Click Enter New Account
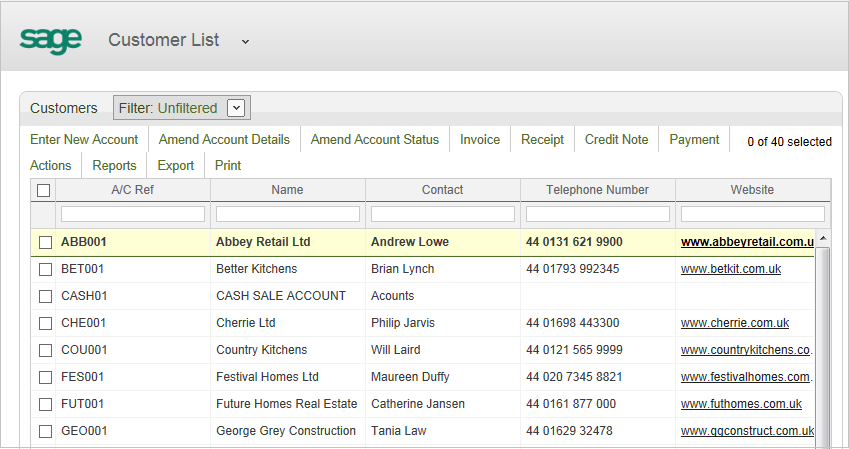This screenshot has height=449, width=849. click(84, 140)
